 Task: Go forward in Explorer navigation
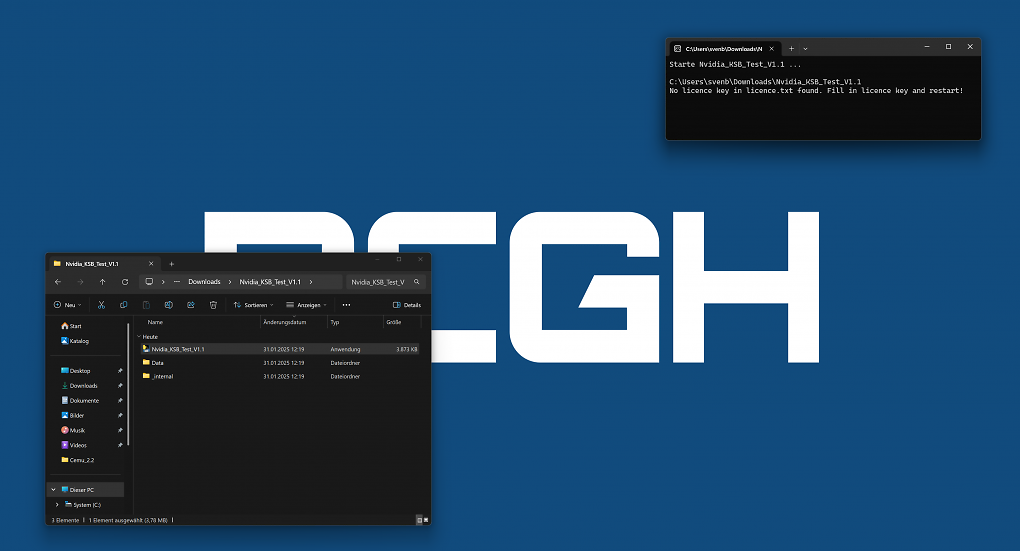[x=80, y=282]
